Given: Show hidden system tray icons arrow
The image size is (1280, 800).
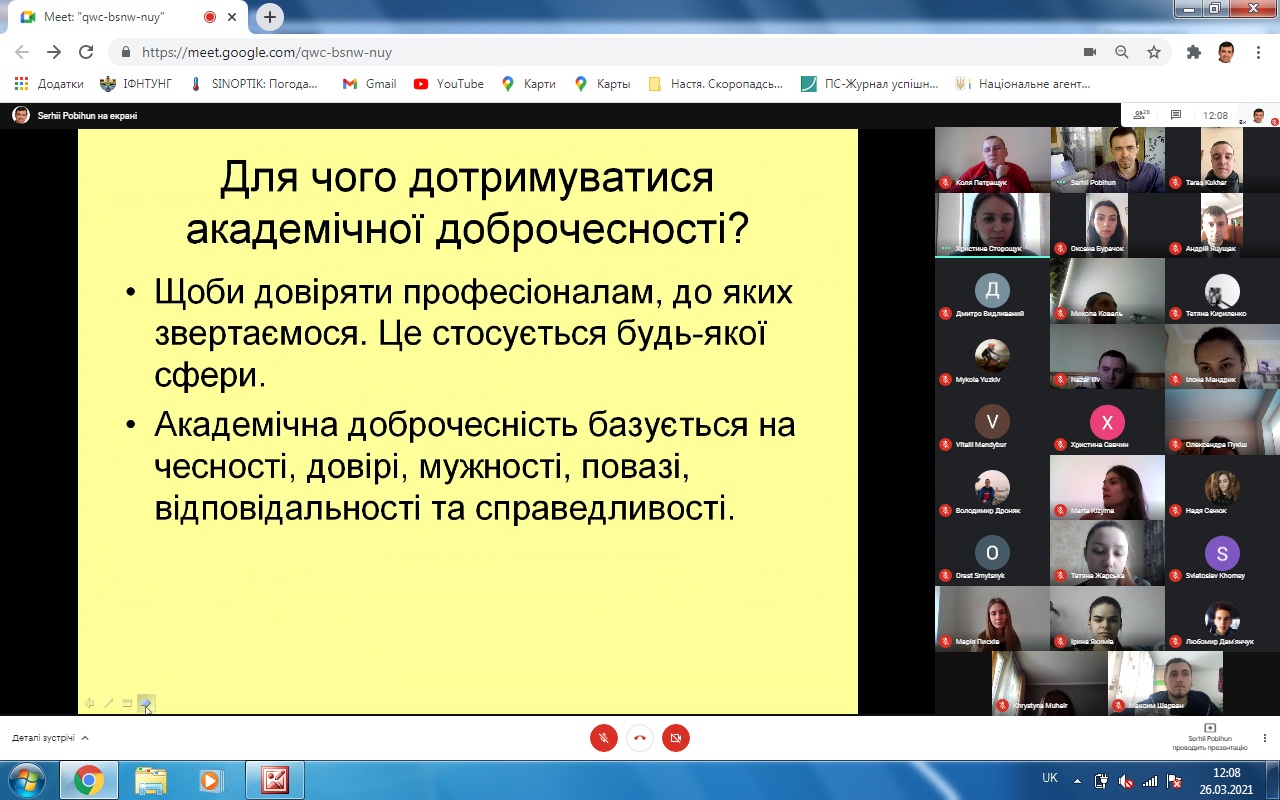Looking at the screenshot, I should click(1077, 780).
